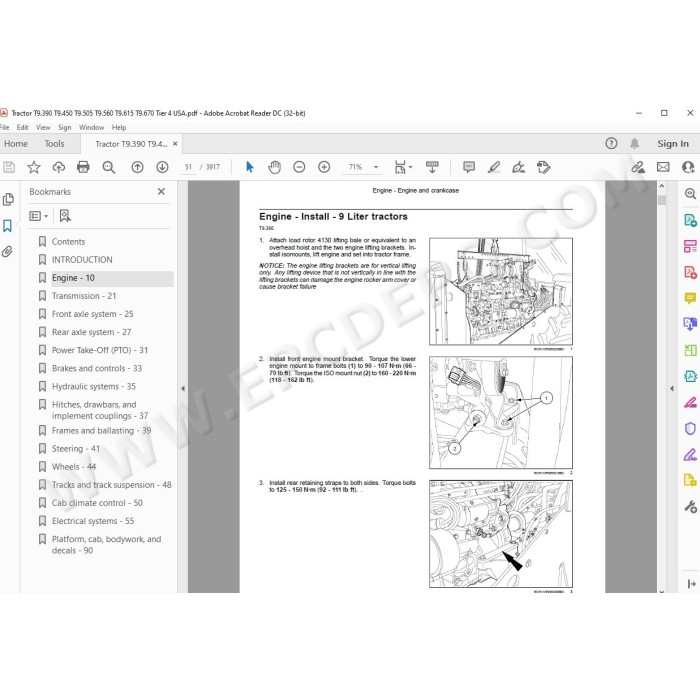Open bookmark options list dropdown
Viewport: 700px width, 700px height.
[x=38, y=217]
